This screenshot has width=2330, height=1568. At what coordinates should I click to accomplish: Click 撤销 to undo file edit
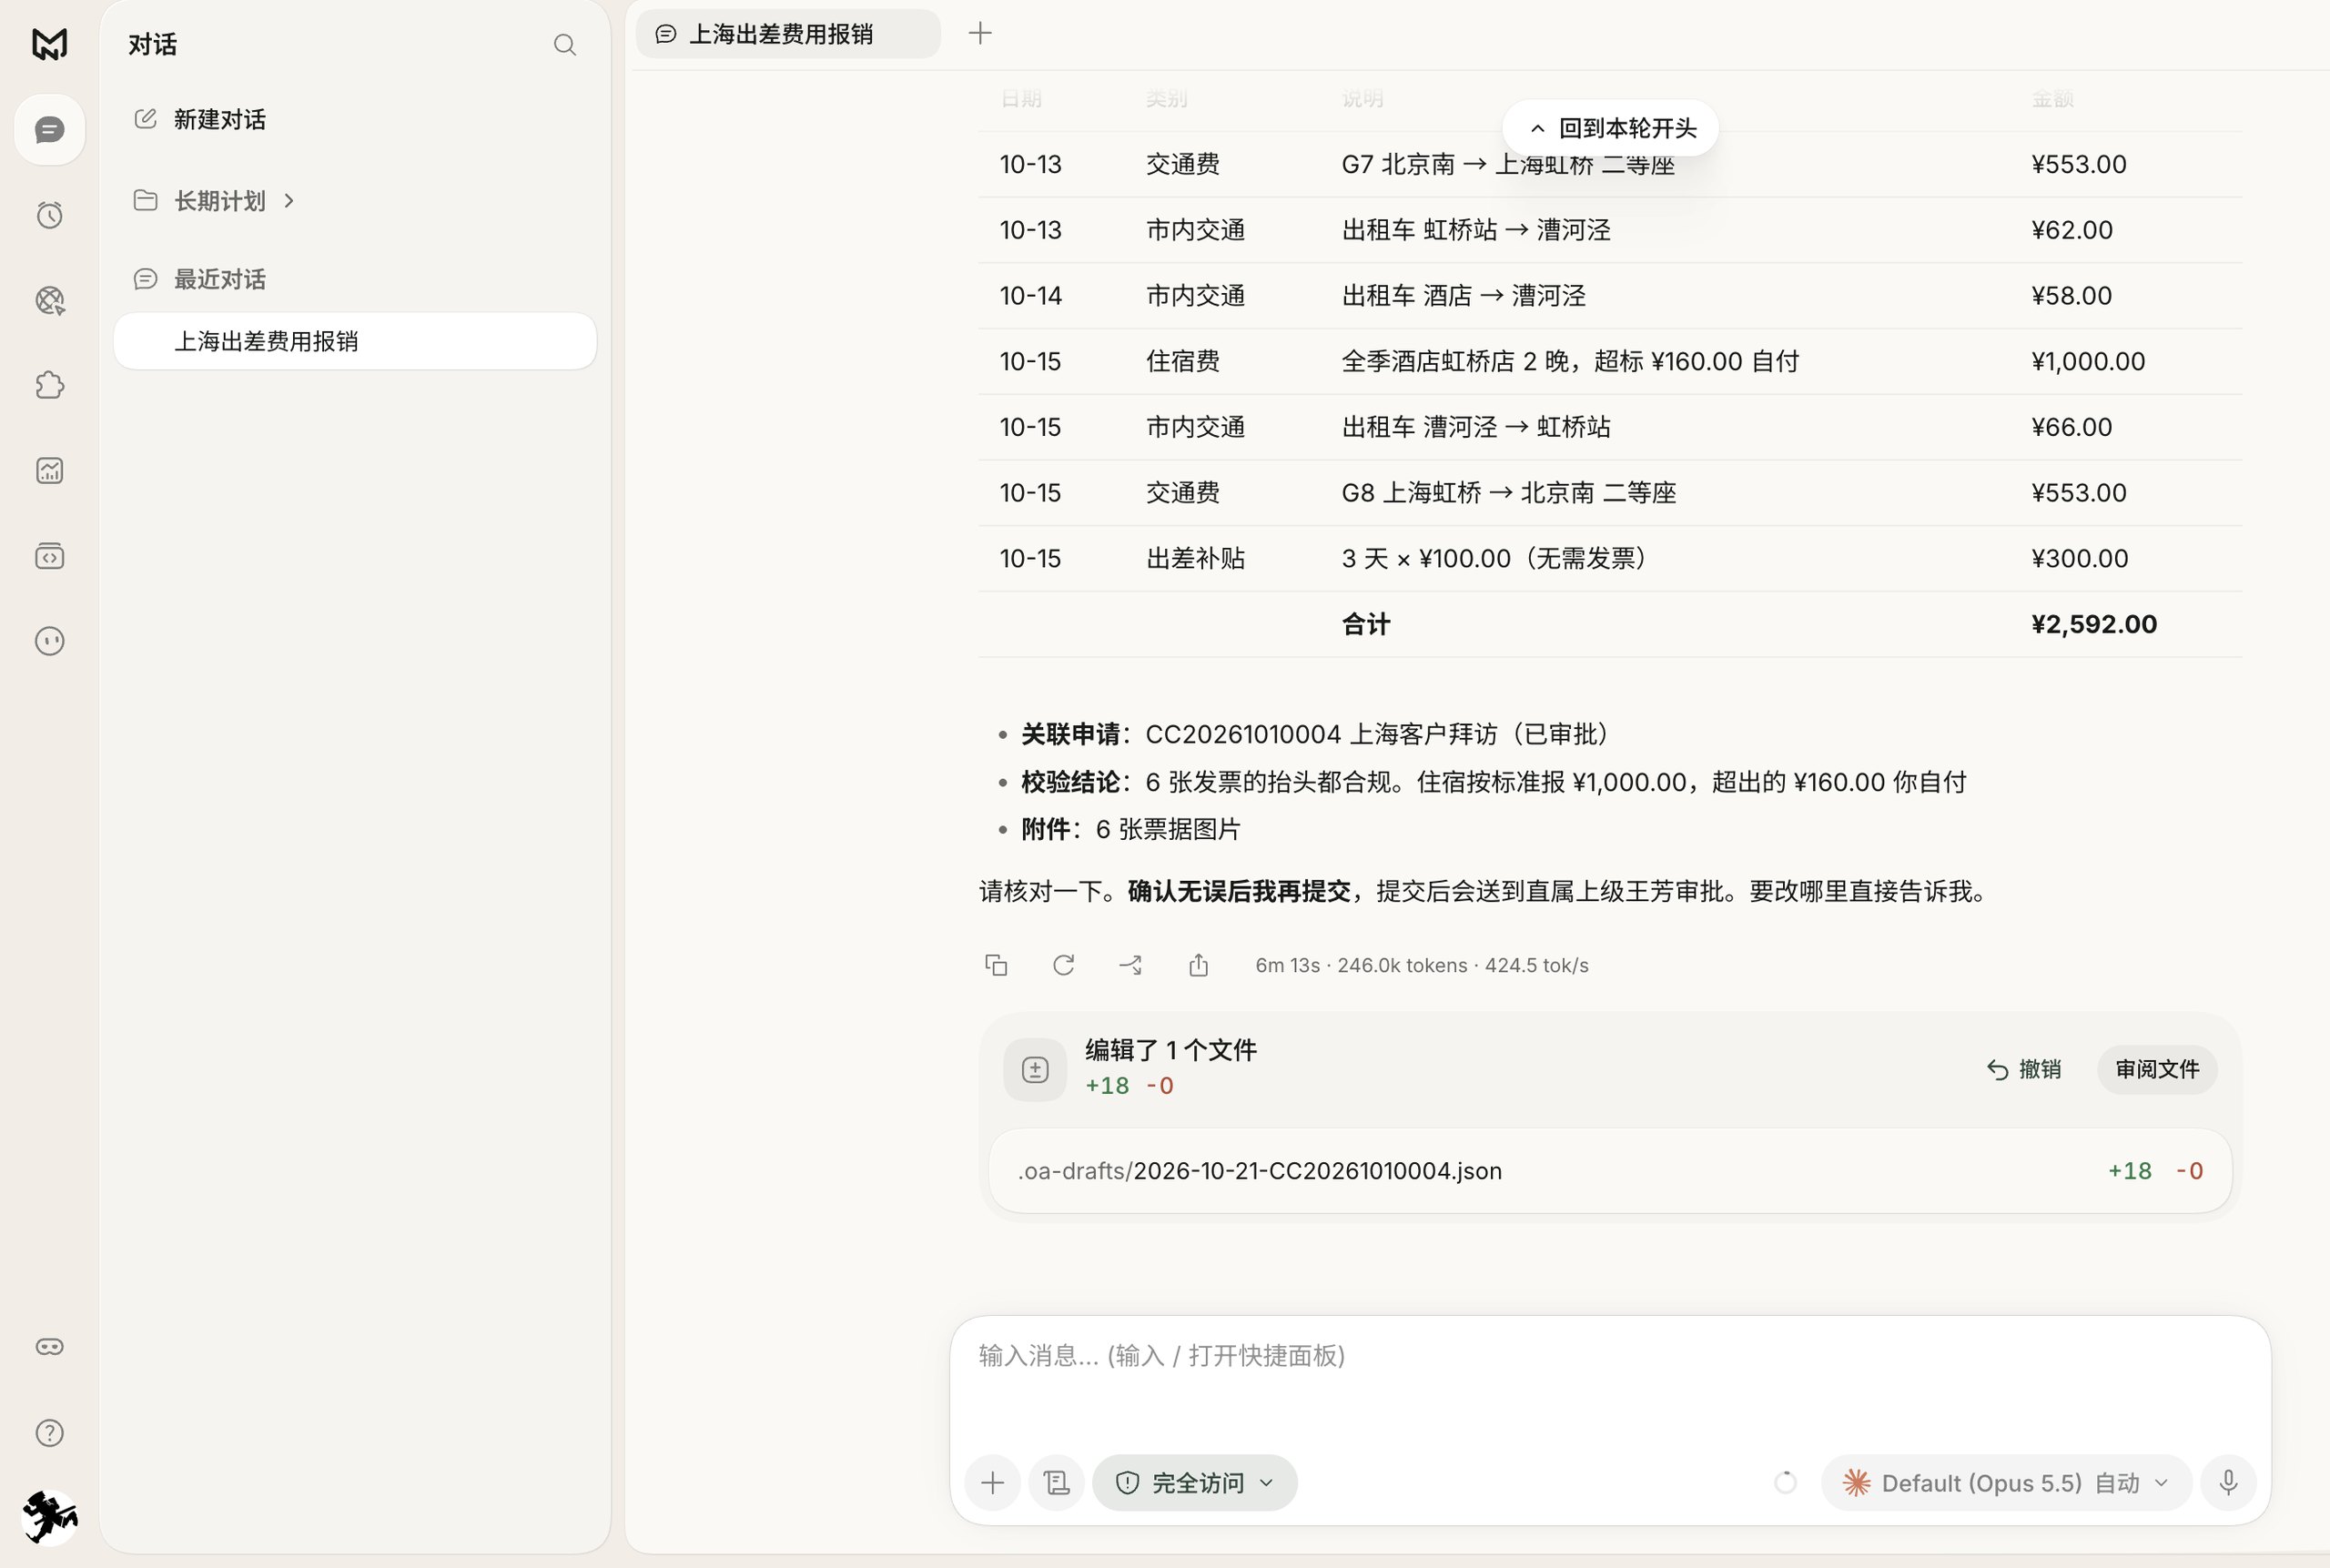2024,1069
